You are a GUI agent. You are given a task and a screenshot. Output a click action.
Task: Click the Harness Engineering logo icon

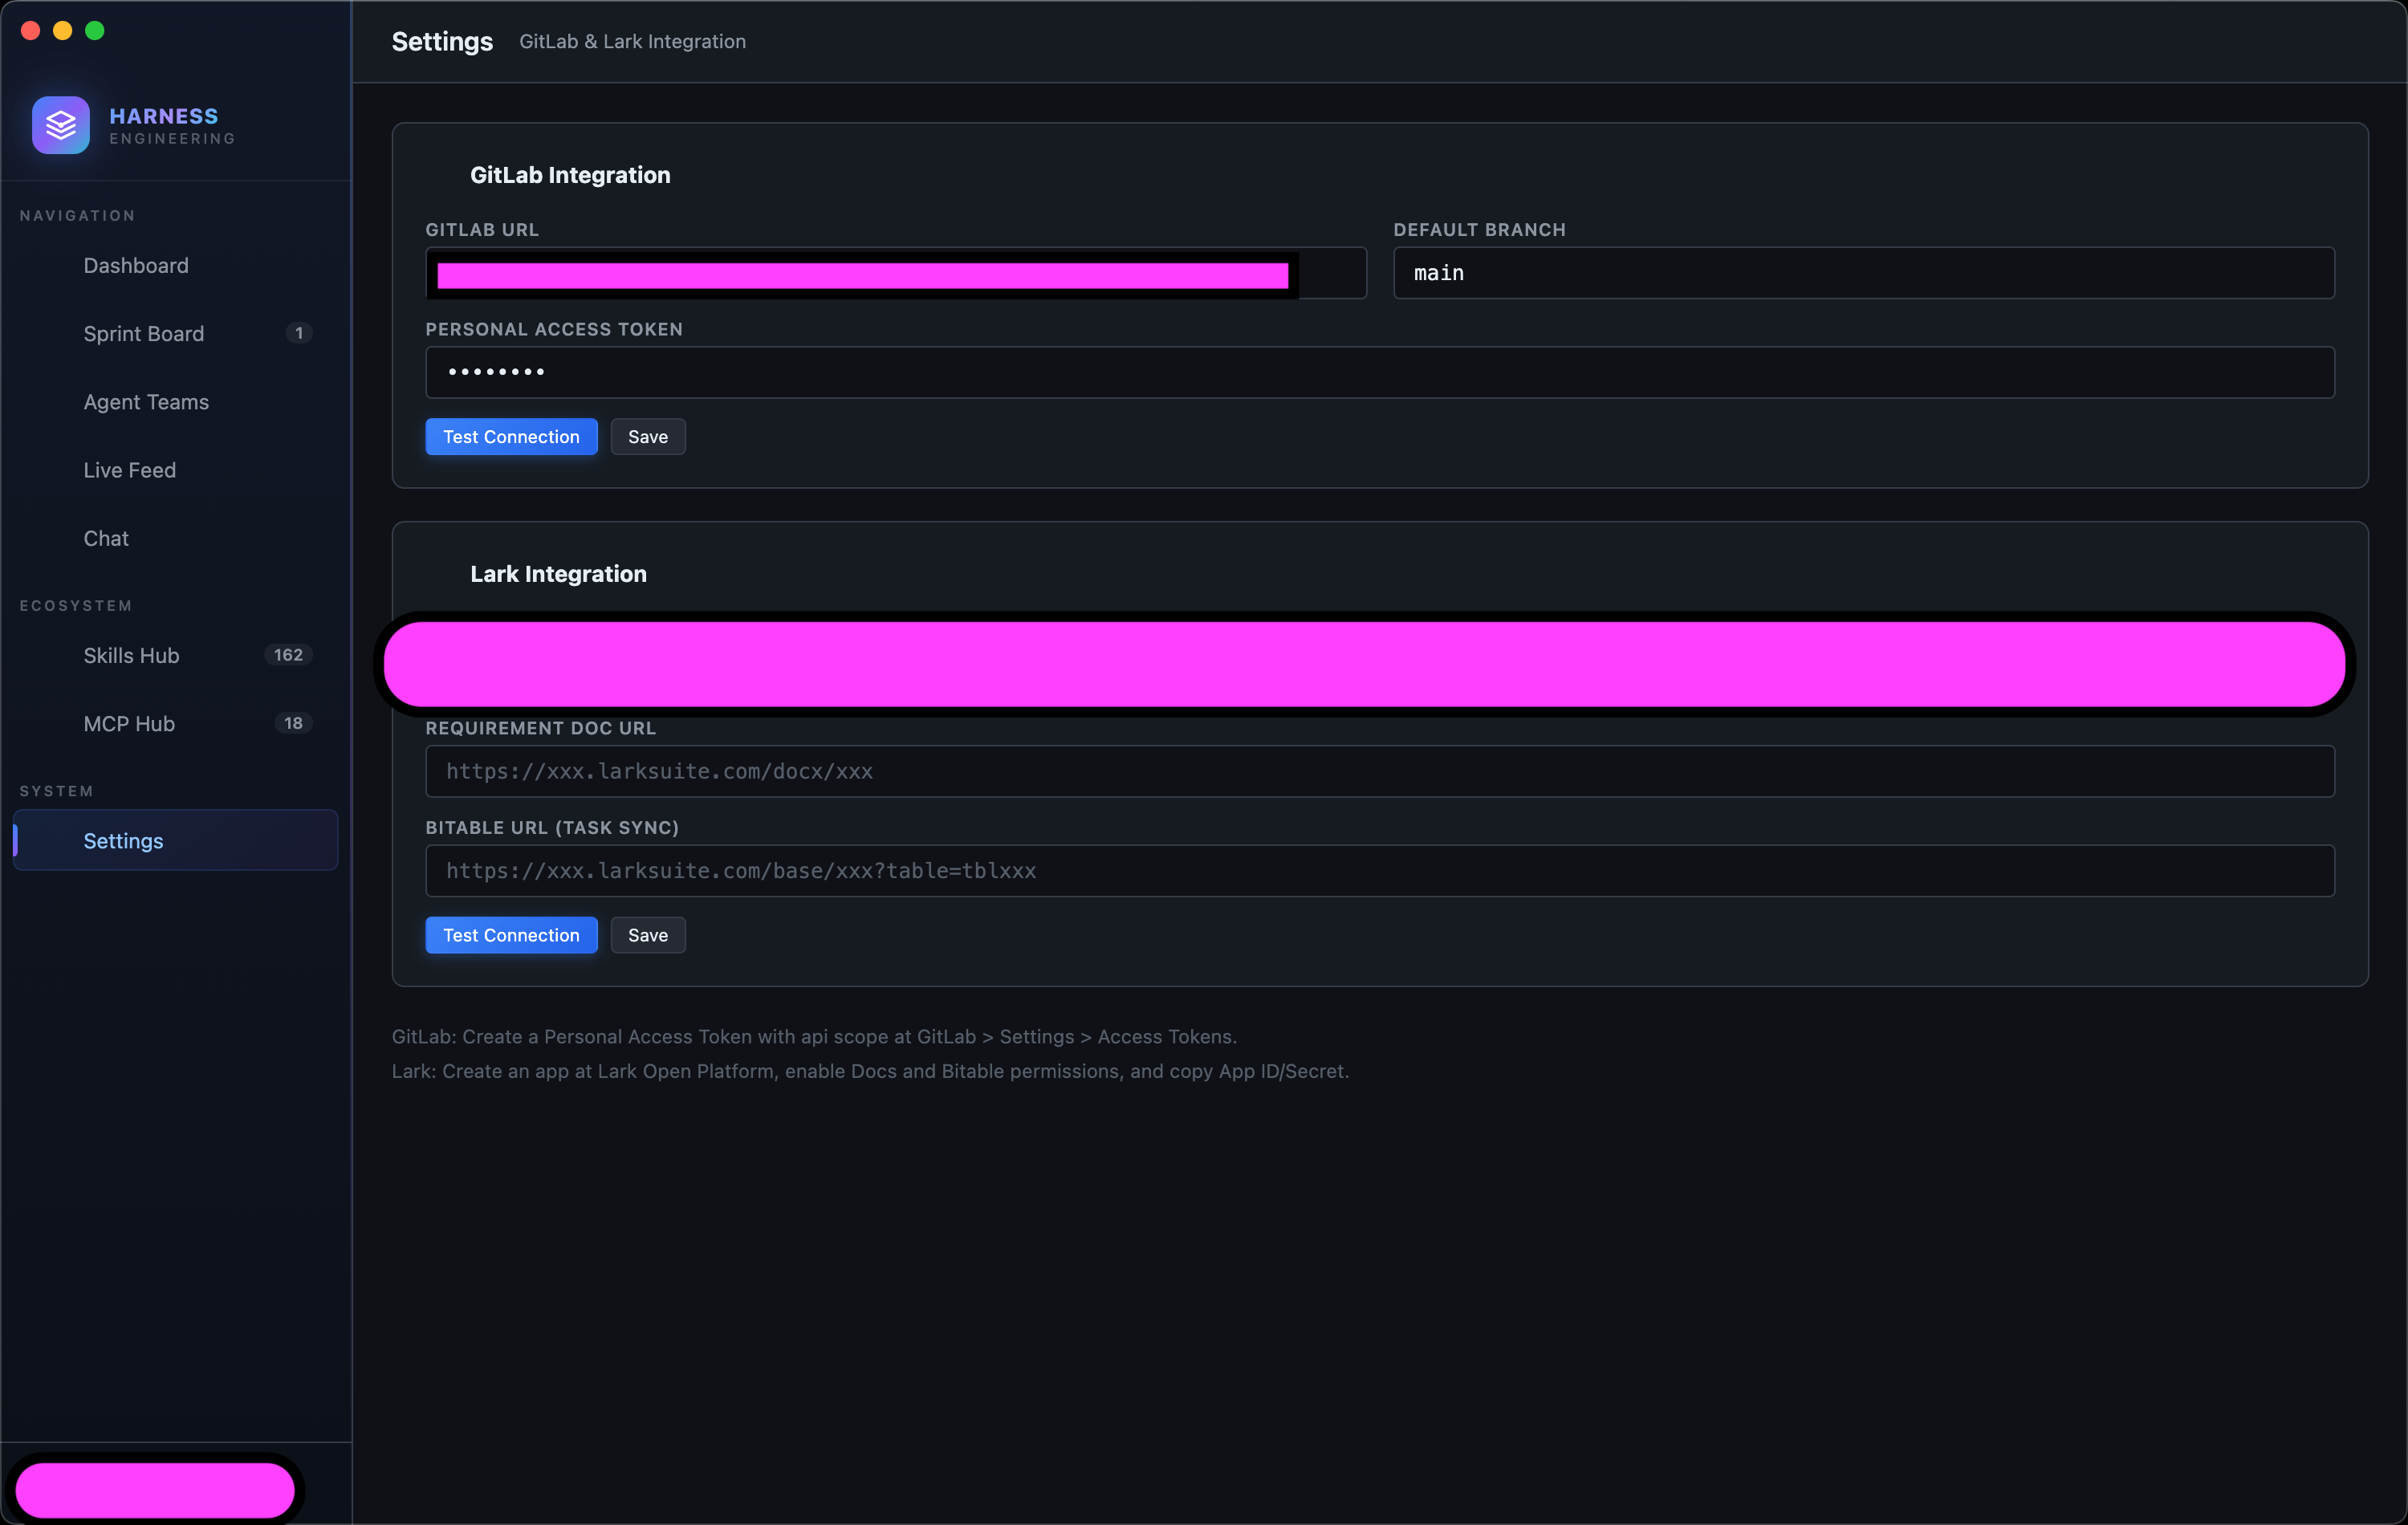click(60, 125)
